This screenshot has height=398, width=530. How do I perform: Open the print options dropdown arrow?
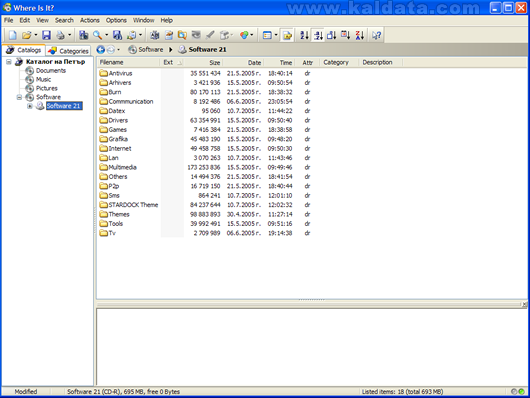69,35
